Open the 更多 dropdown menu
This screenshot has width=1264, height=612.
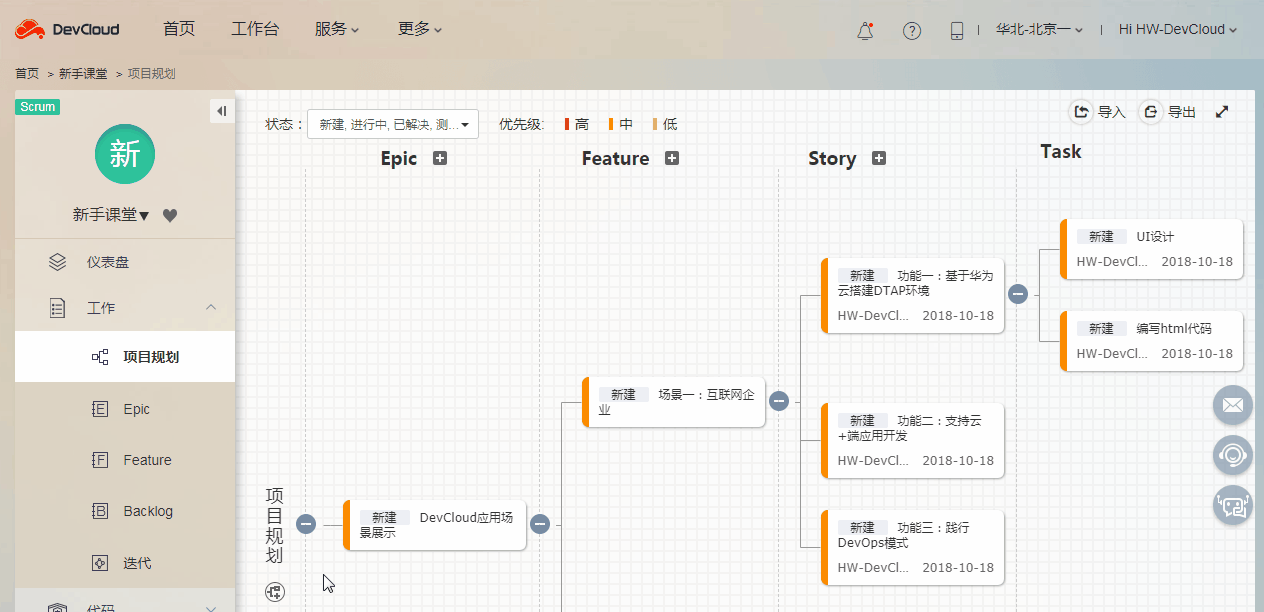pyautogui.click(x=419, y=29)
